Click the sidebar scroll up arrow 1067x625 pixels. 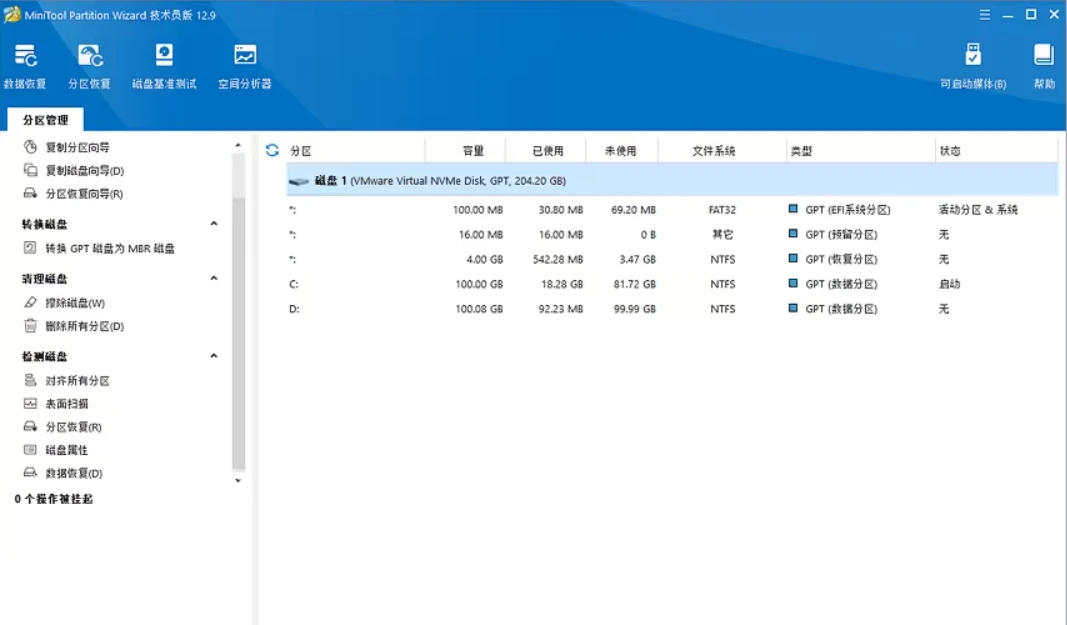(238, 145)
